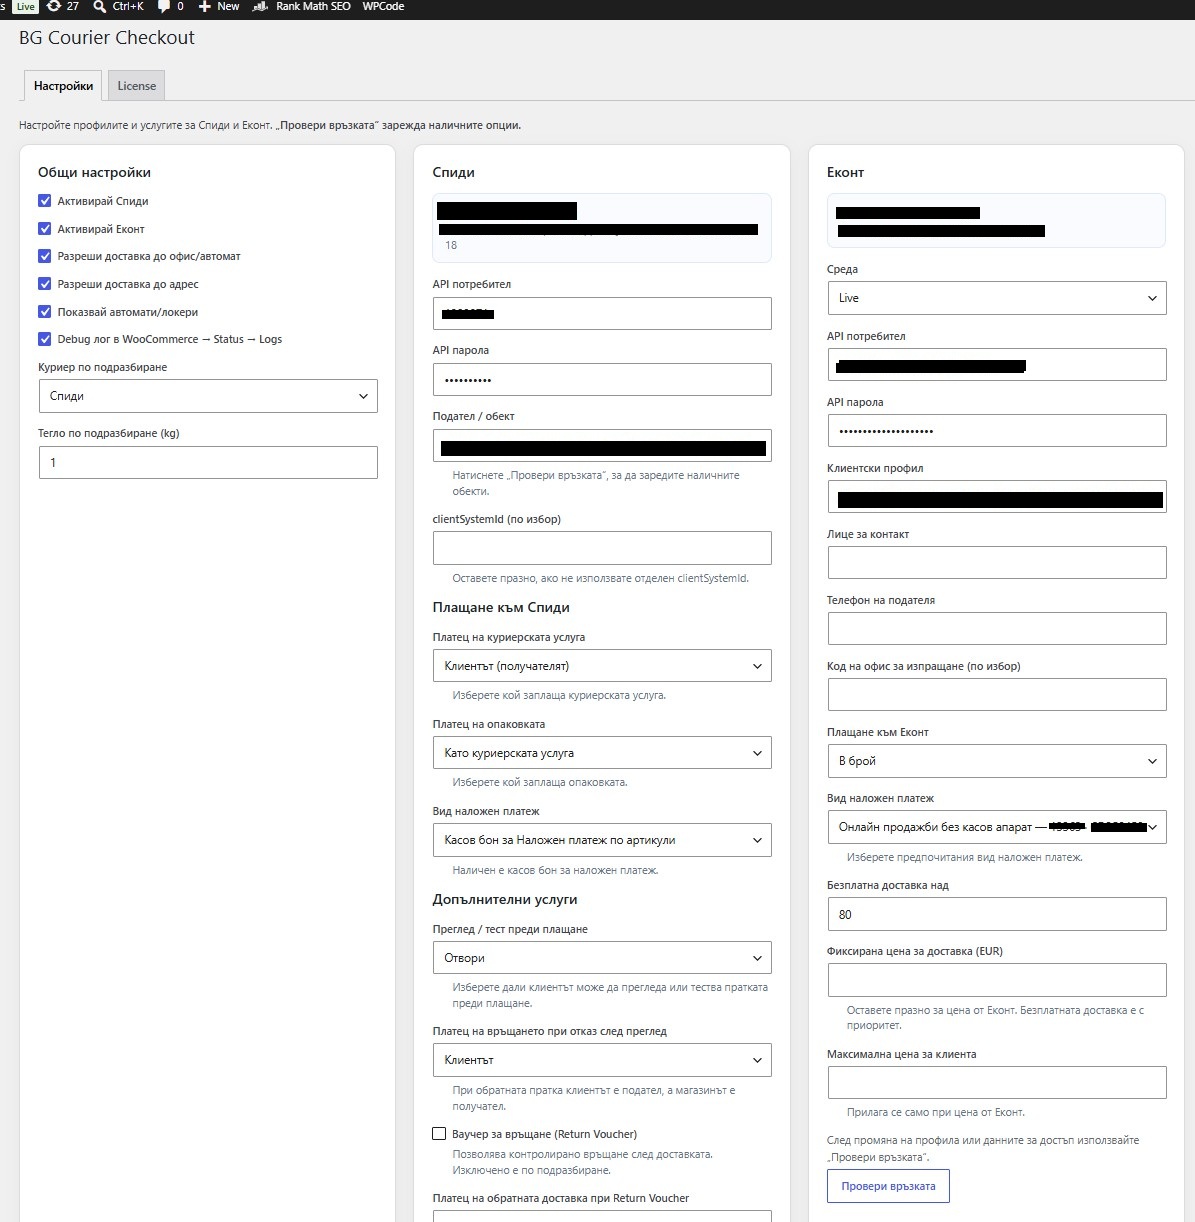This screenshot has width=1195, height=1222.
Task: Click the Подател / обект field
Action: 602,446
